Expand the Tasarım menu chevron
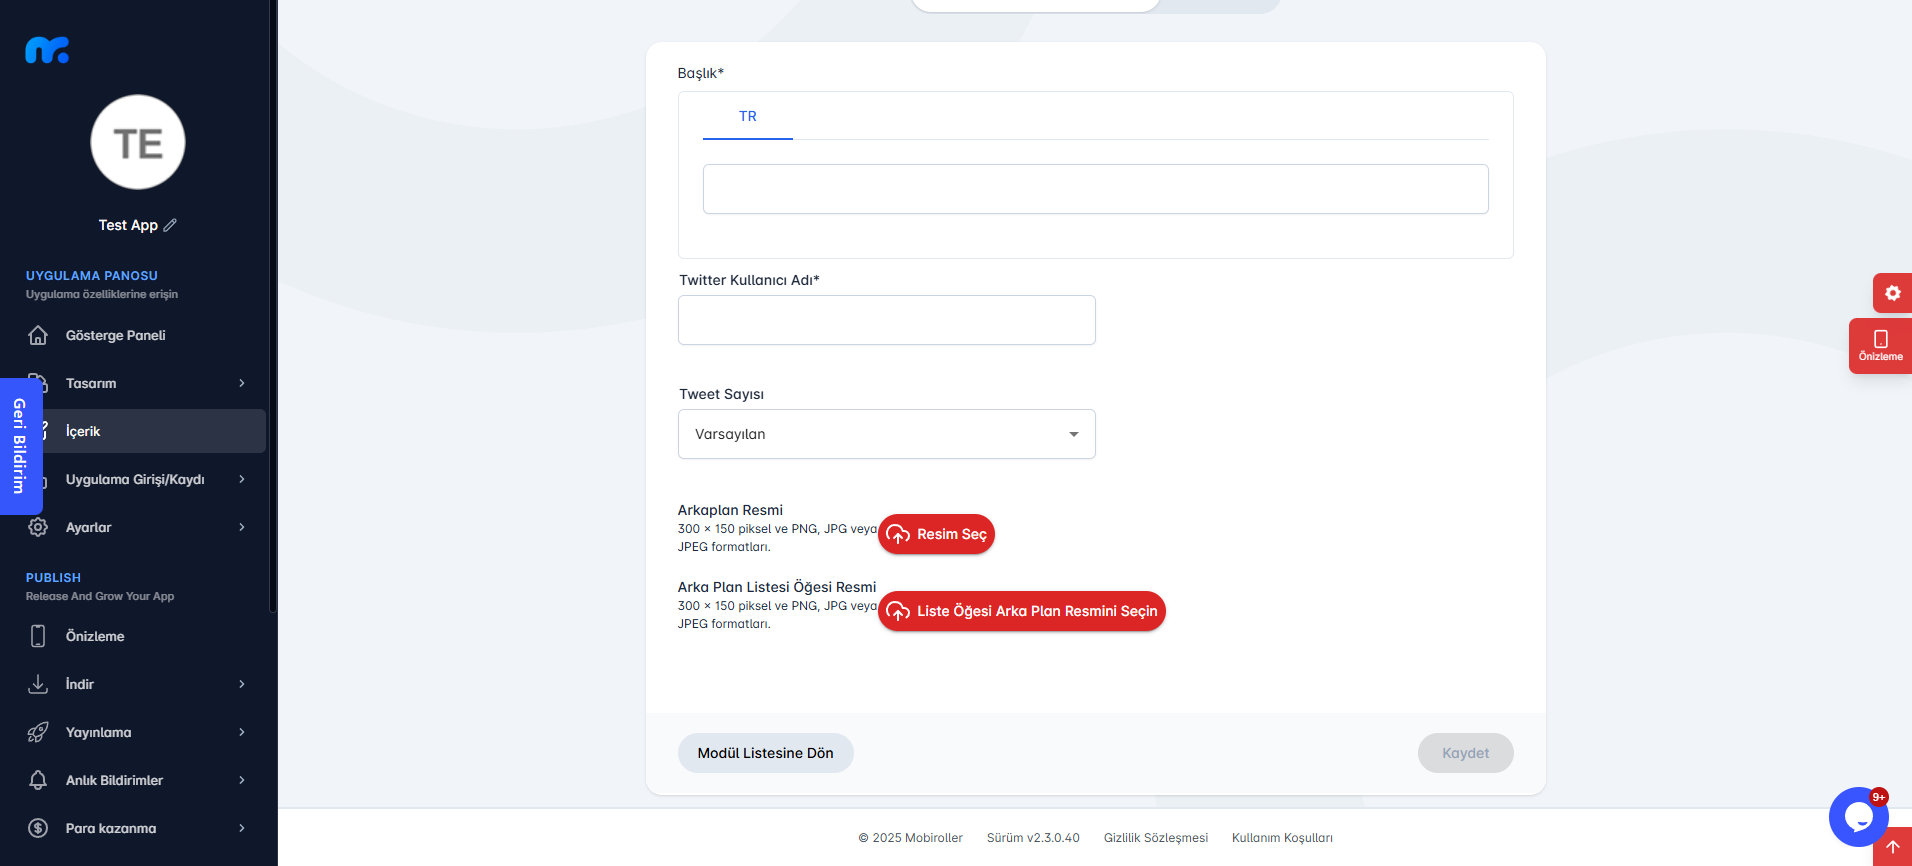1912x866 pixels. coord(242,383)
